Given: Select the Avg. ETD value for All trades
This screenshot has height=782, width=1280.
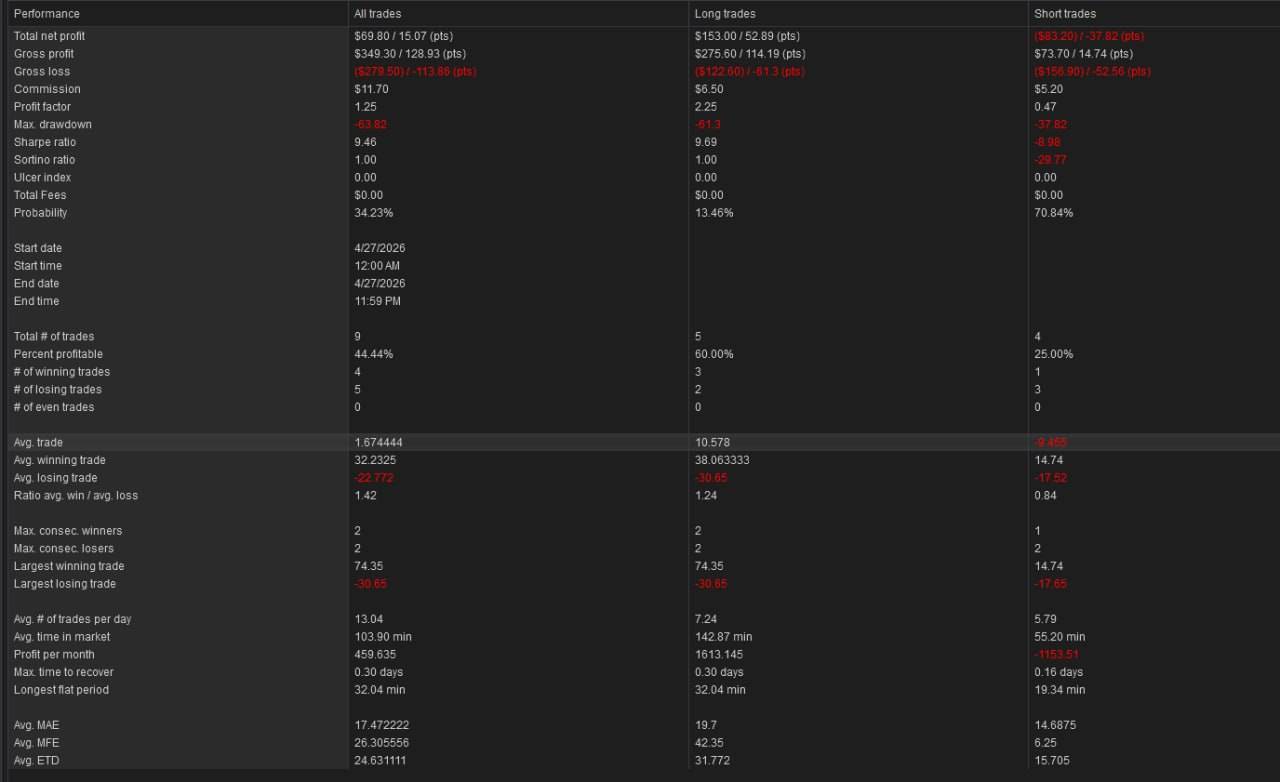Looking at the screenshot, I should 381,761.
